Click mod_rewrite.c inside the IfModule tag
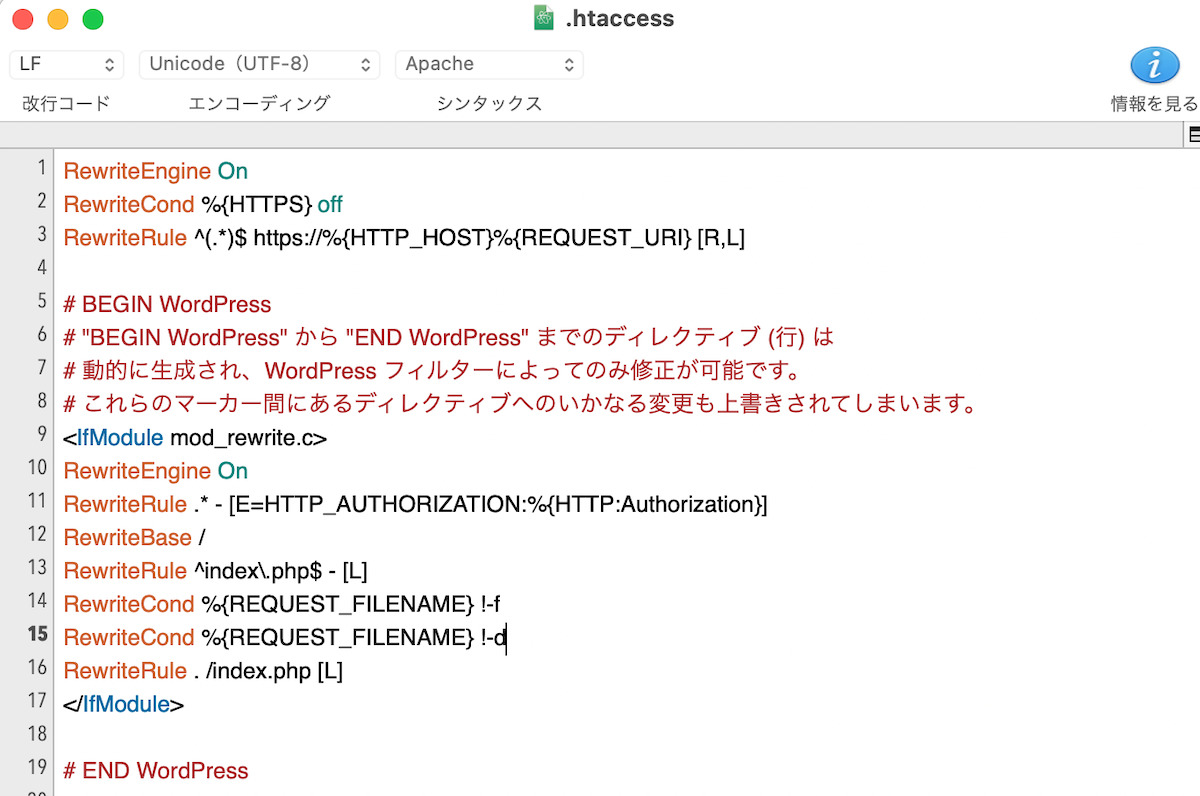The width and height of the screenshot is (1200, 796). (246, 437)
